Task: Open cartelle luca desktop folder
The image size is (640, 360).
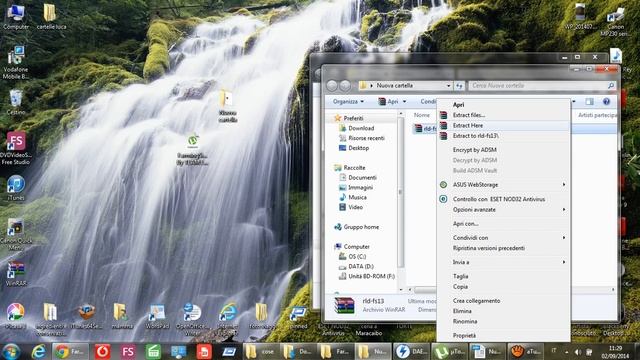Action: pos(51,18)
